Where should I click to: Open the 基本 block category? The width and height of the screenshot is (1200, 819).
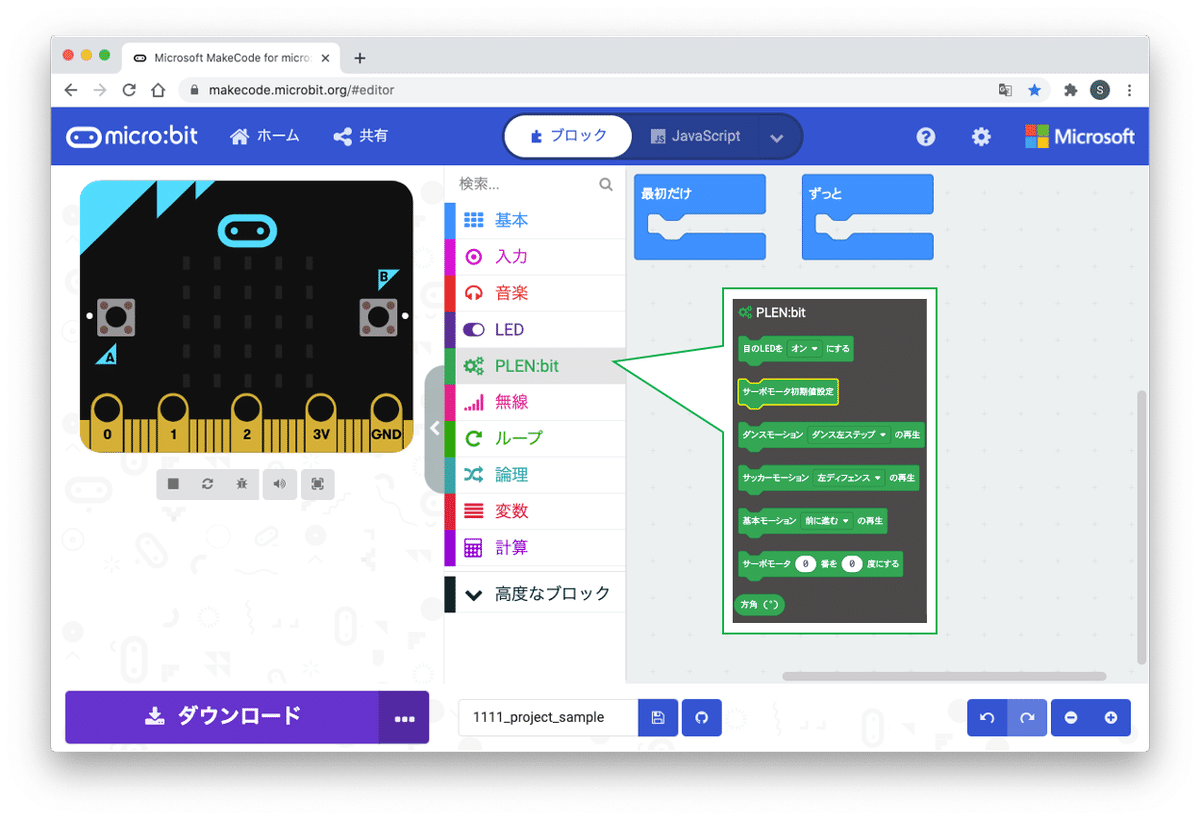535,220
